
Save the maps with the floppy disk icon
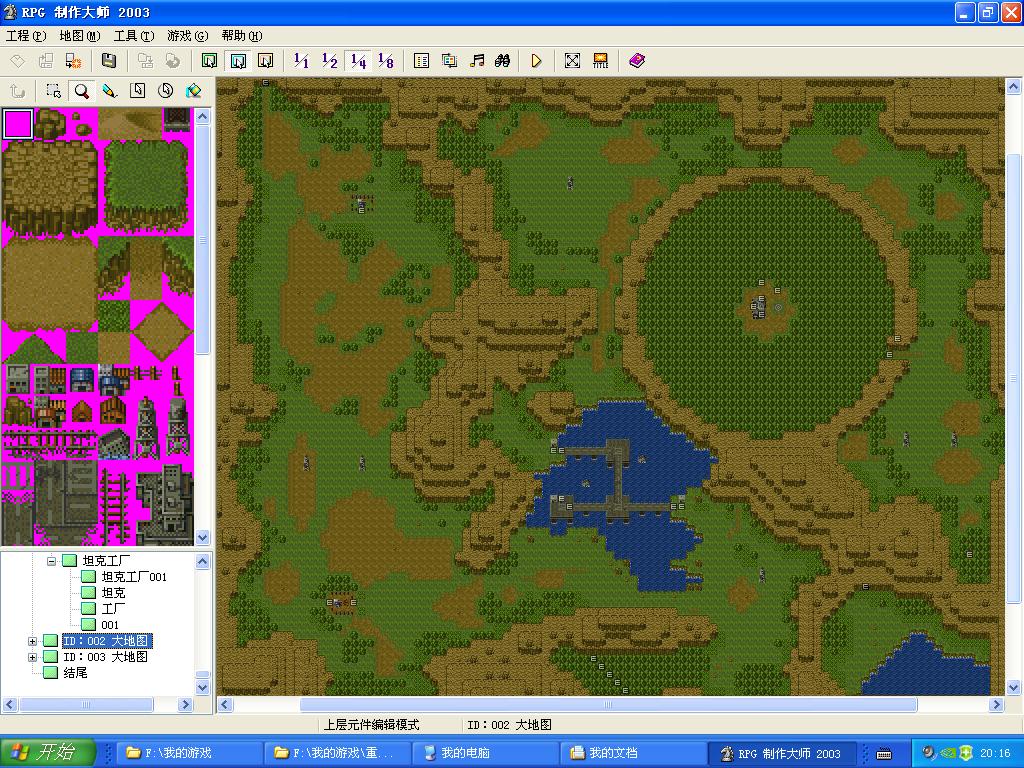[x=109, y=61]
